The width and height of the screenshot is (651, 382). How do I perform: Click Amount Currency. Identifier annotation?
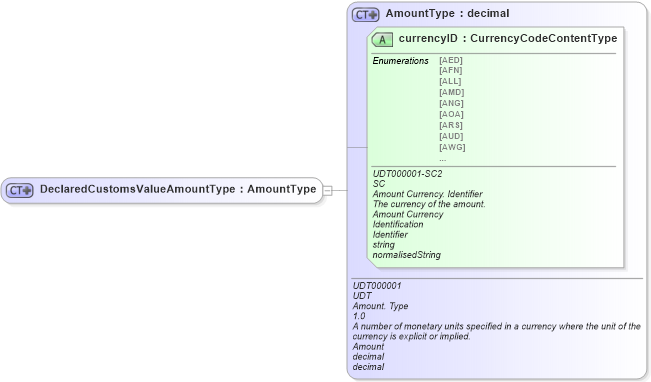click(427, 194)
